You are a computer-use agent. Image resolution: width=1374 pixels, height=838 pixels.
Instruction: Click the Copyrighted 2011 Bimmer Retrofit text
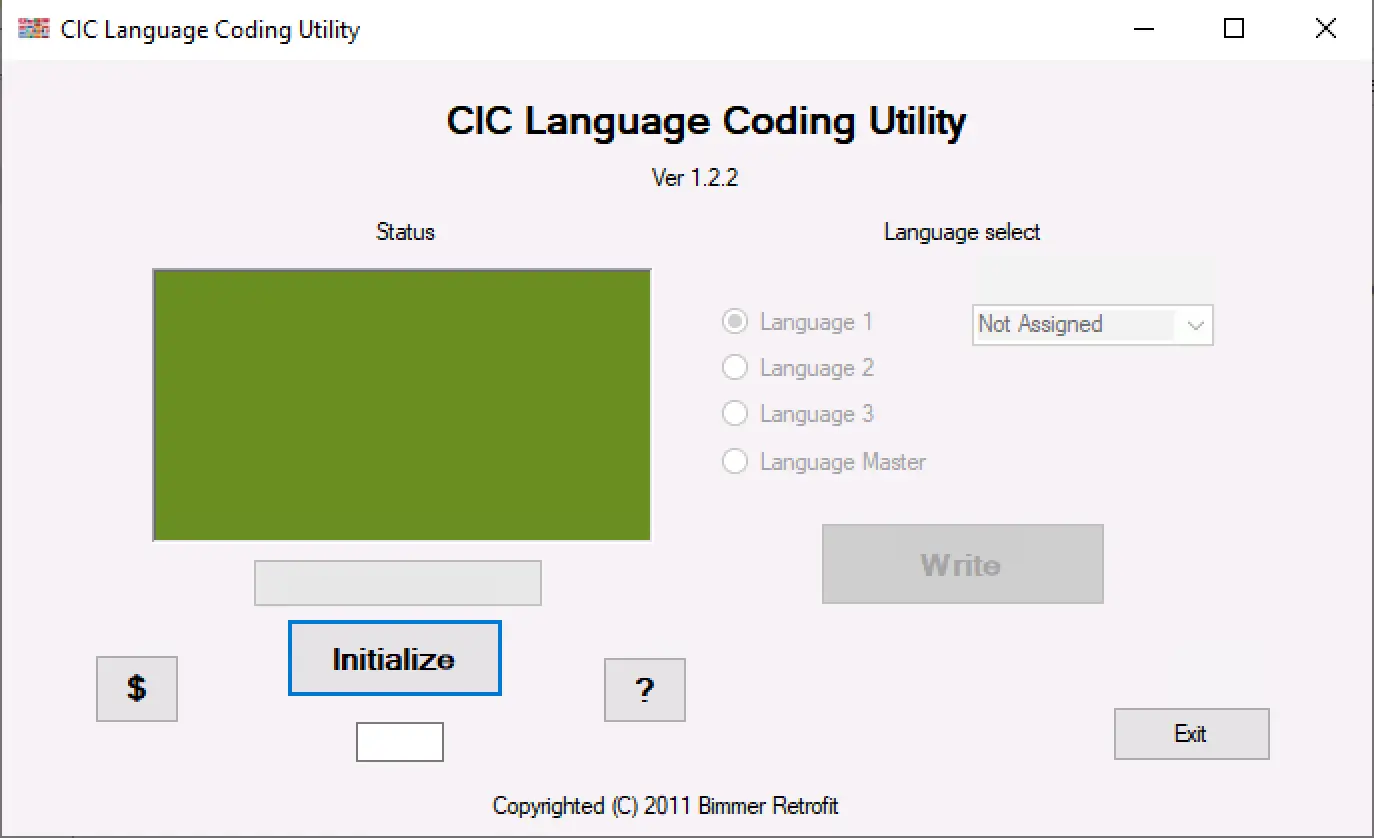[666, 805]
